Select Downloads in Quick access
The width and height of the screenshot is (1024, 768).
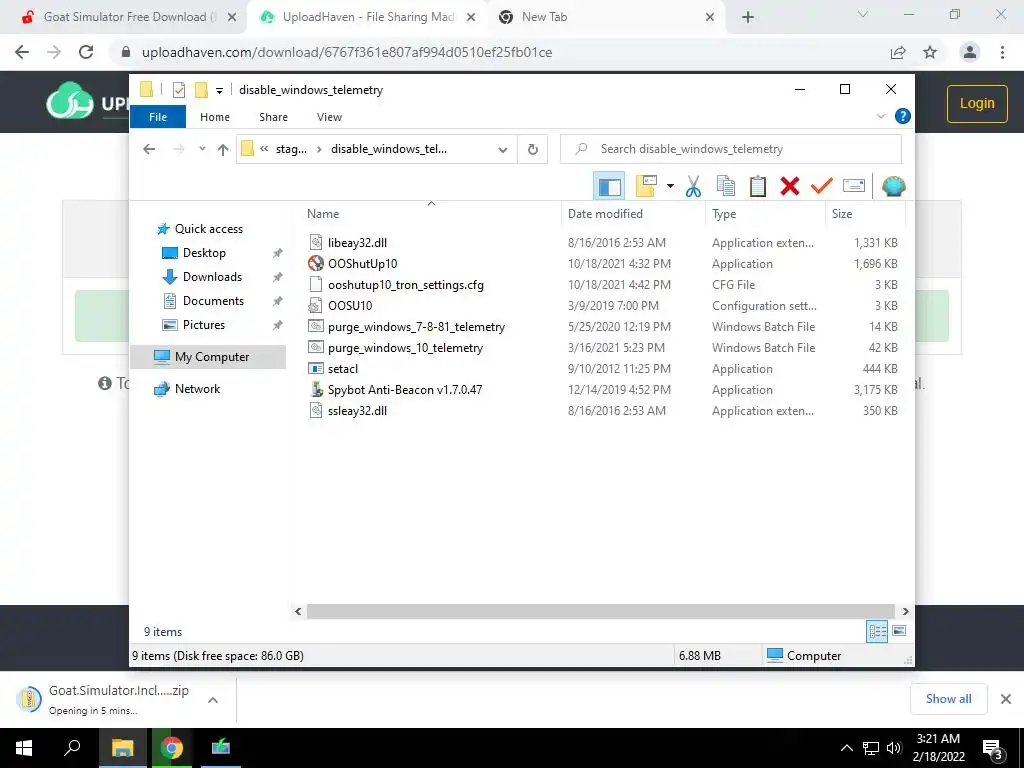tap(212, 277)
